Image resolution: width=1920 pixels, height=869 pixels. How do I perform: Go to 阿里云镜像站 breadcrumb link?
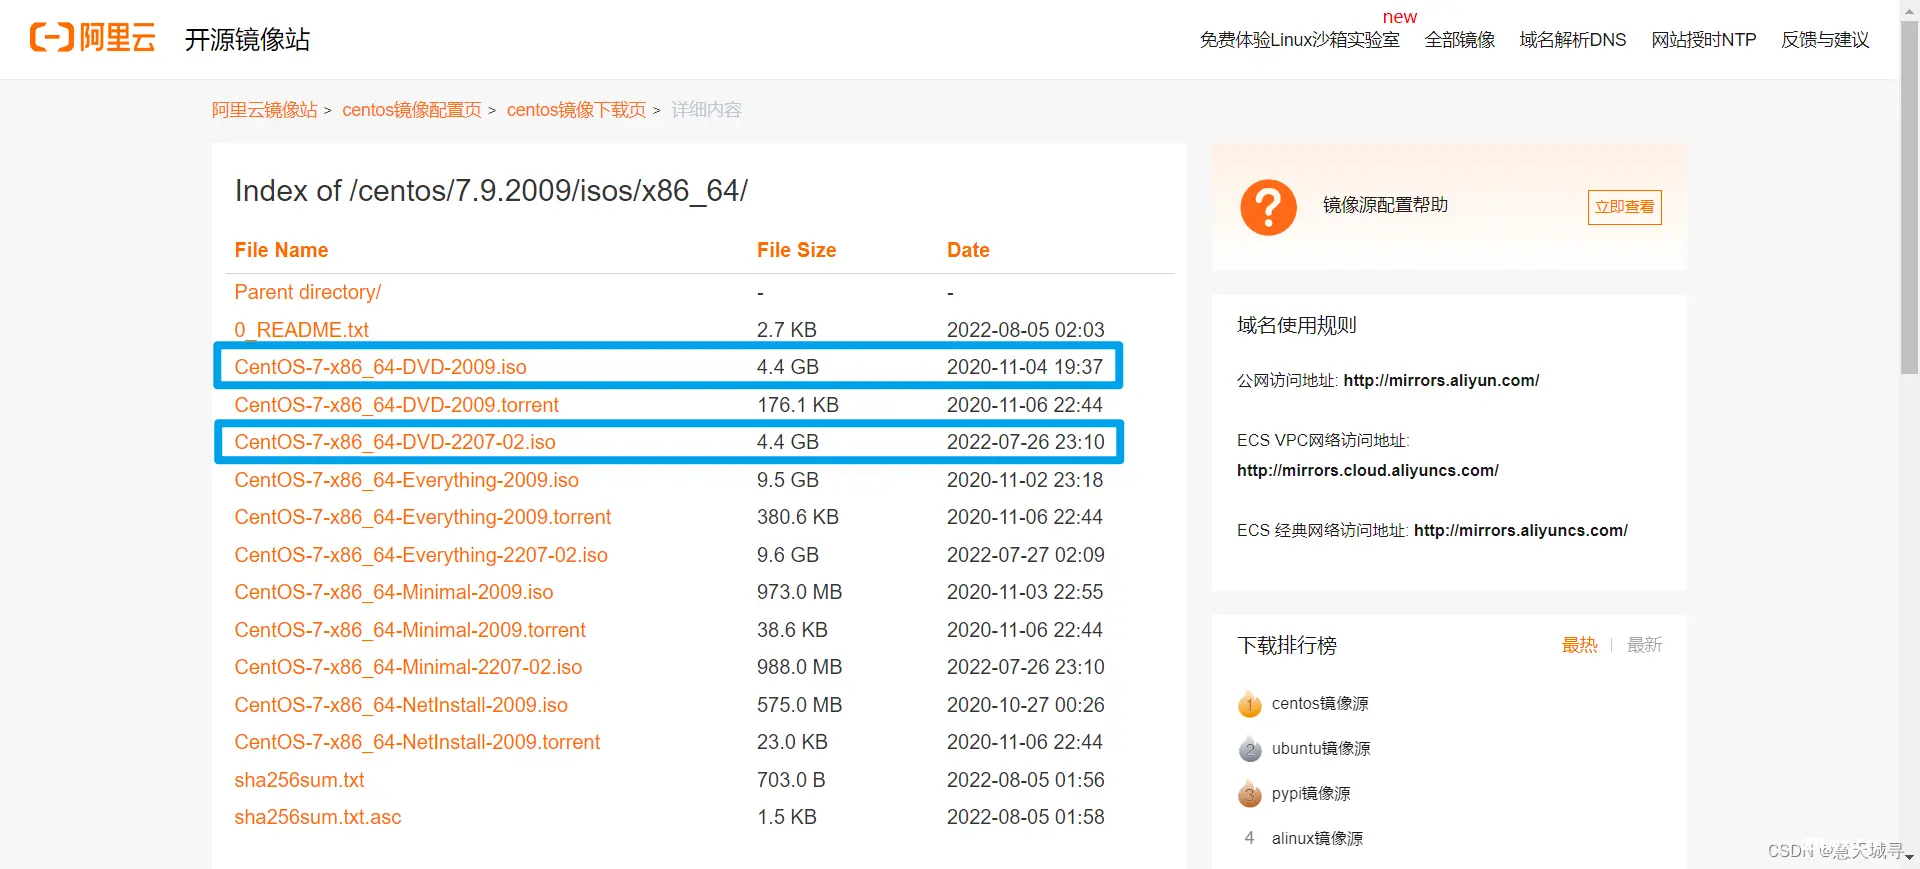tap(264, 110)
